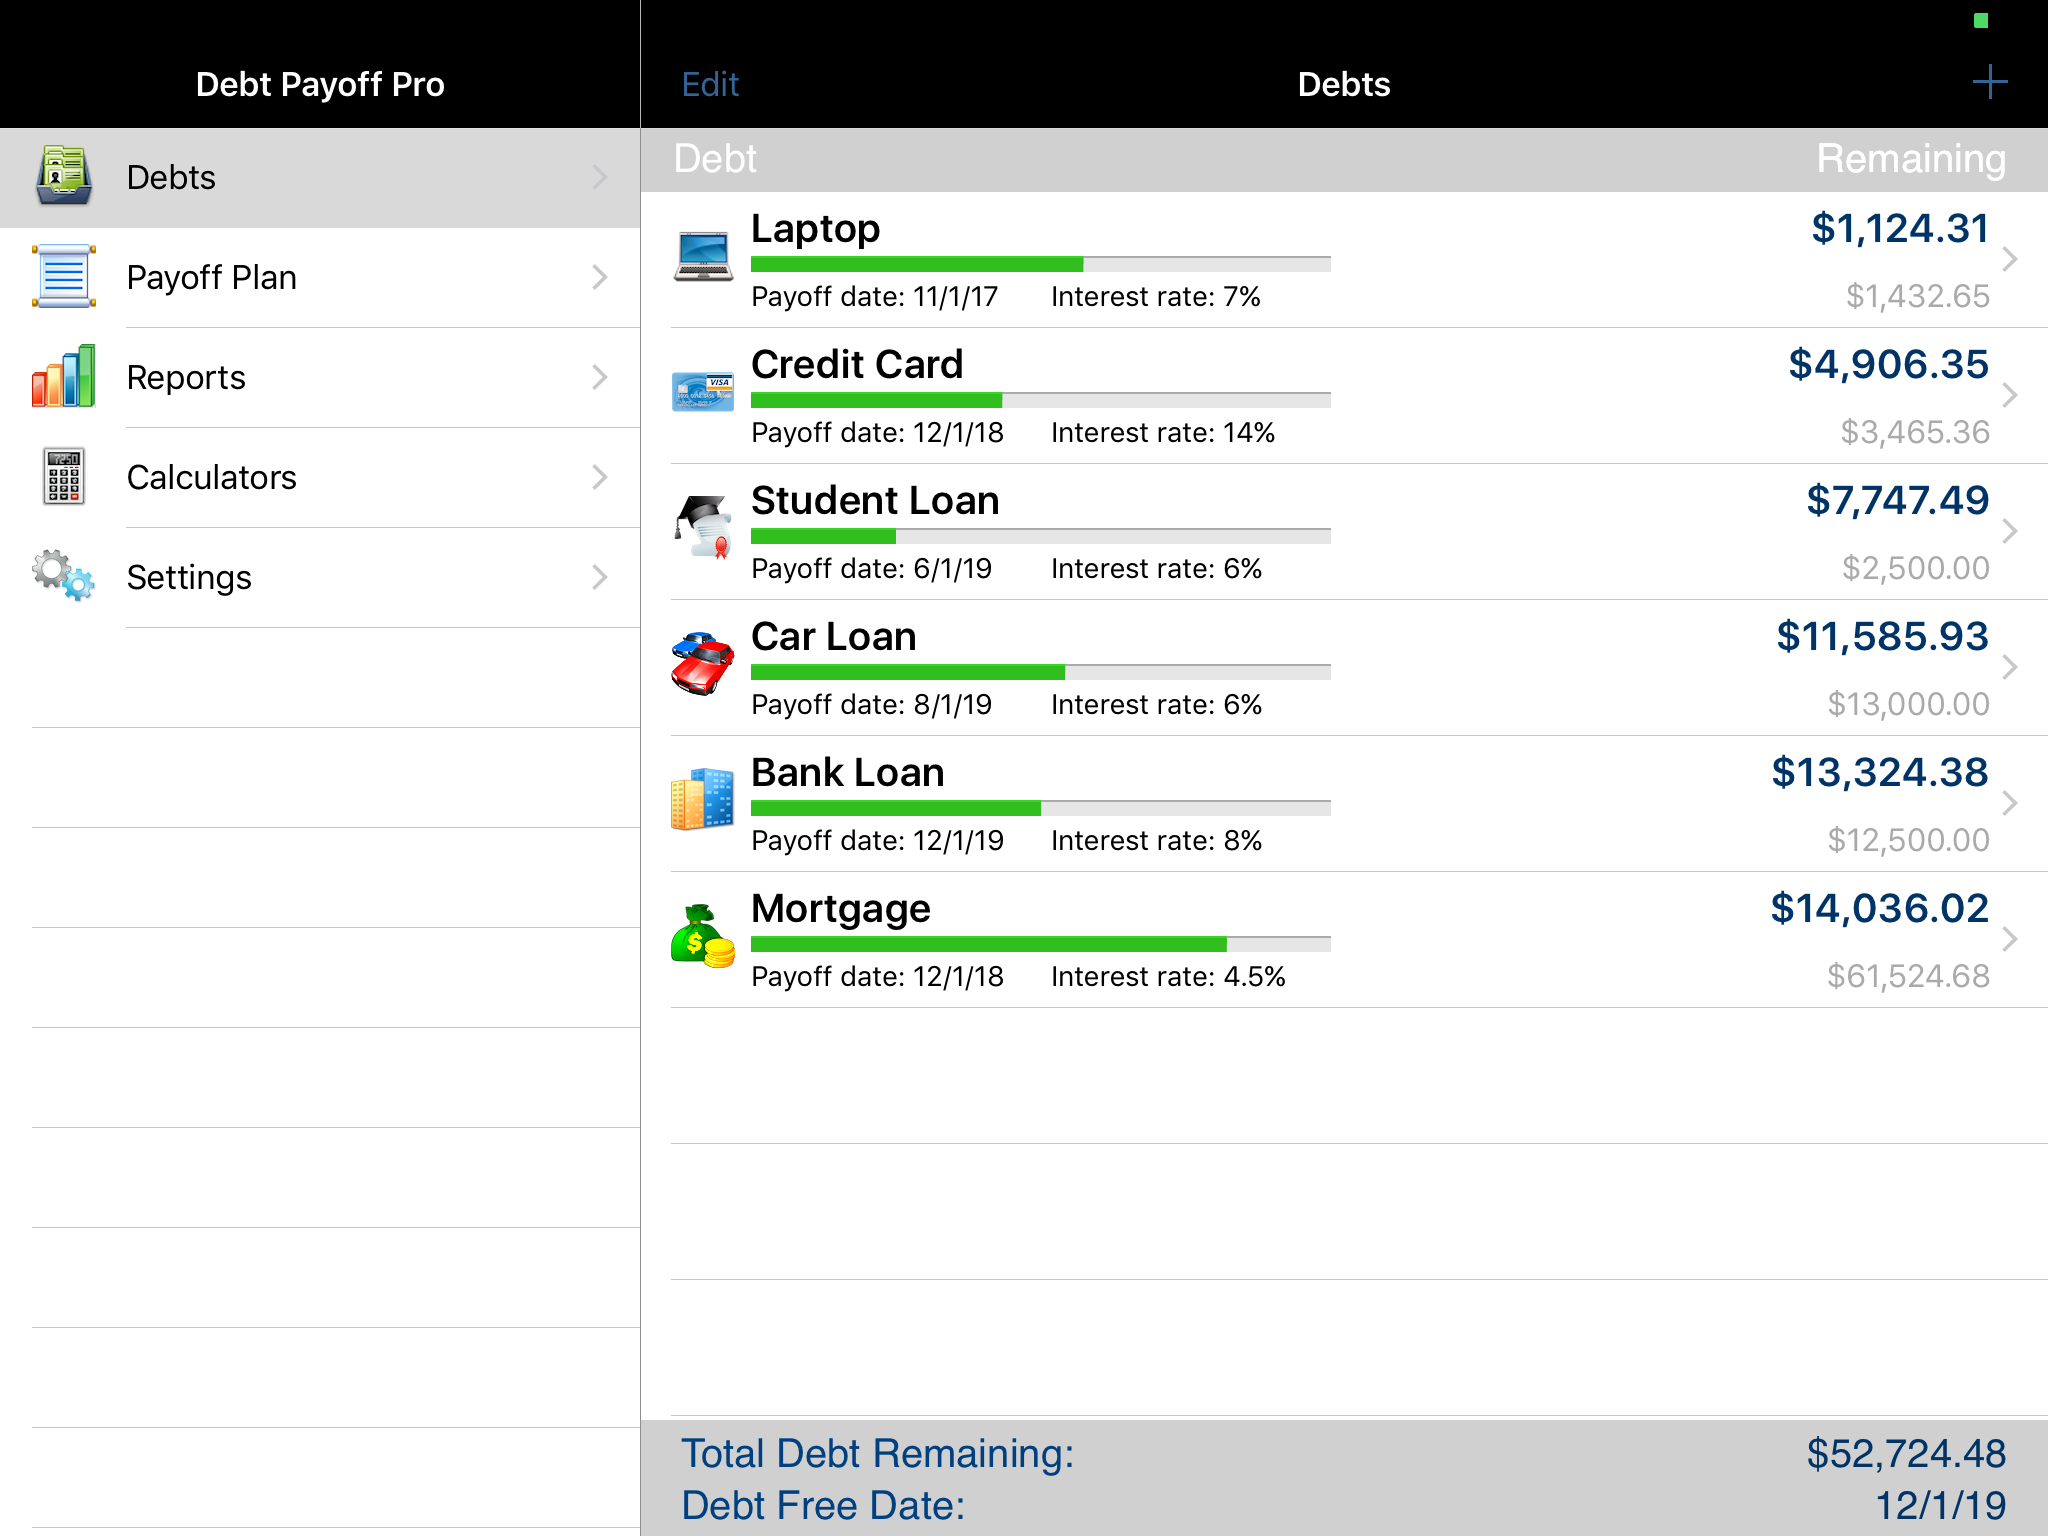Tap the Bank Loan buildings icon

pos(703,800)
